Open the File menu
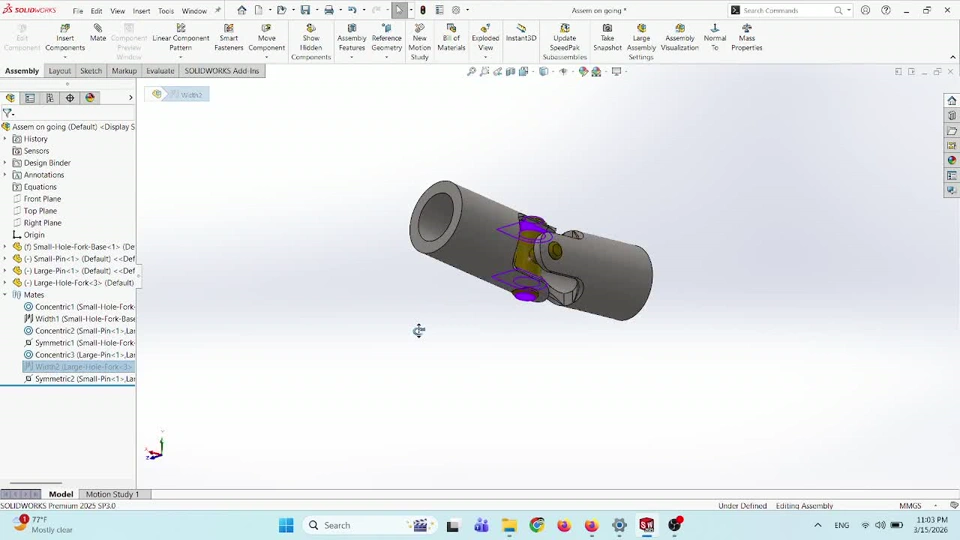Screen dimensions: 960x540 click(78, 11)
